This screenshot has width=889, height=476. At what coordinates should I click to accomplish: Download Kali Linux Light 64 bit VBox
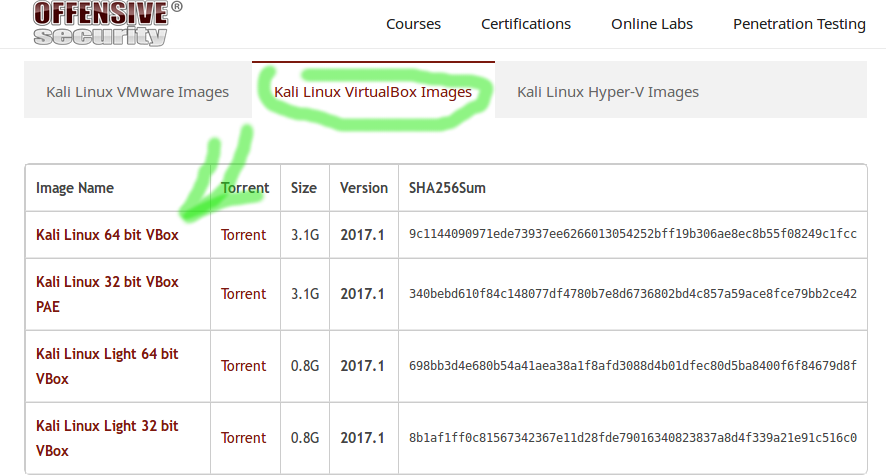pyautogui.click(x=107, y=366)
